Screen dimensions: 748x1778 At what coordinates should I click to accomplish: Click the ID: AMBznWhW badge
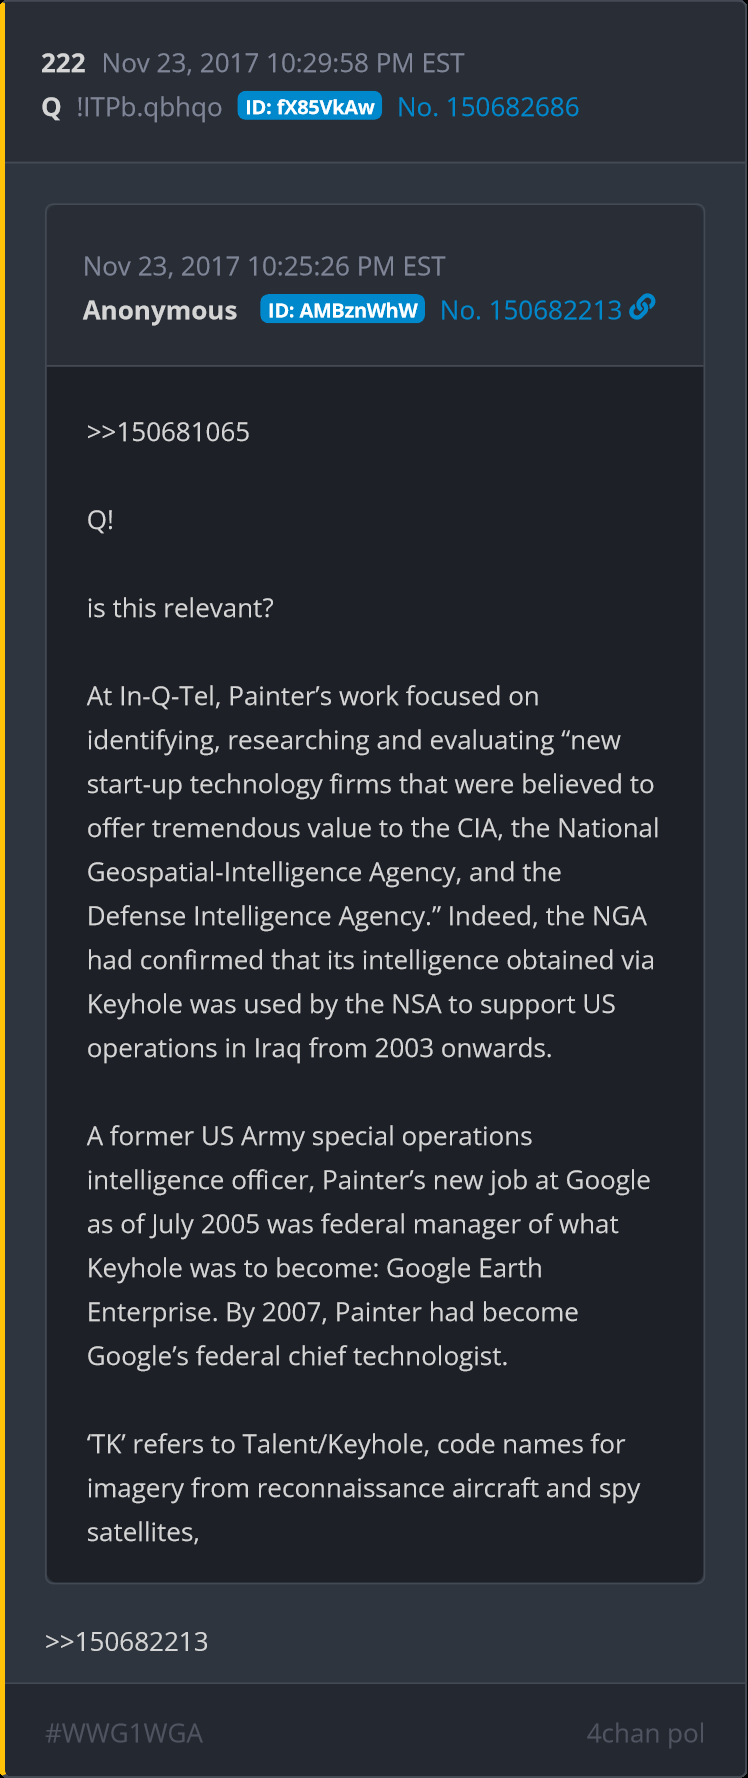(342, 310)
